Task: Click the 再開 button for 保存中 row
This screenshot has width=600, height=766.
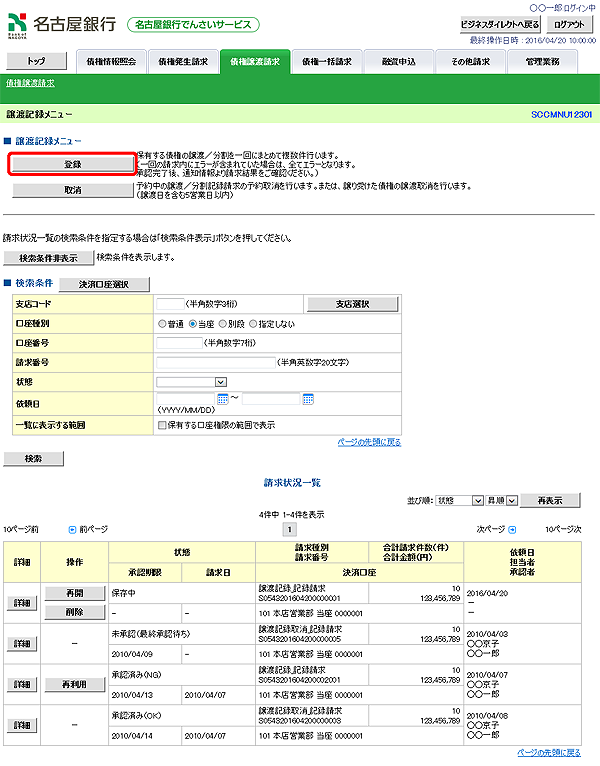Action: [x=75, y=593]
